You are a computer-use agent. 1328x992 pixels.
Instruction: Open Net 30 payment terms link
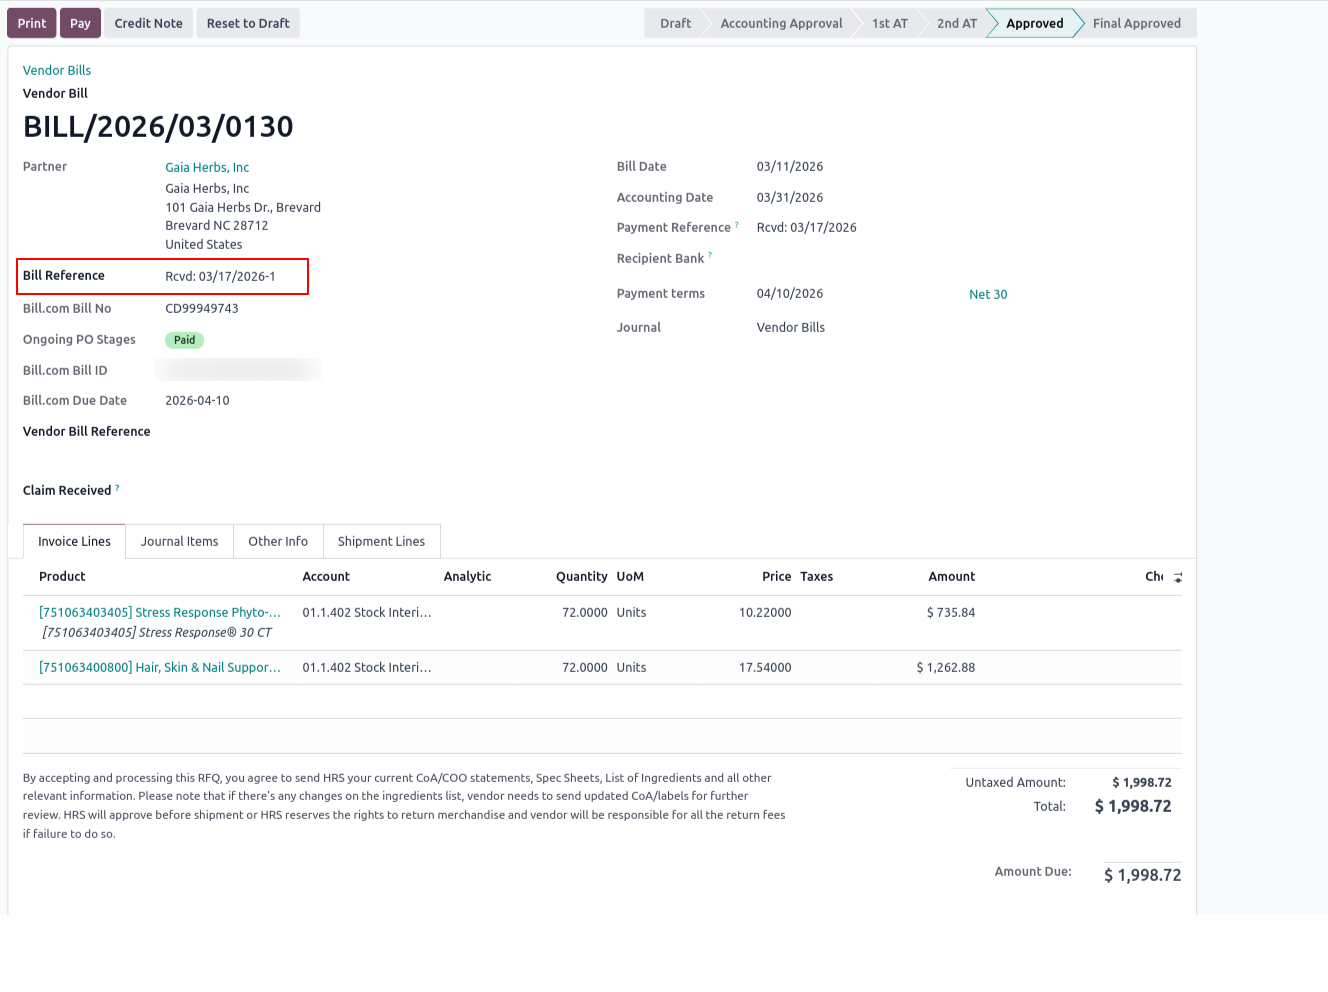pyautogui.click(x=988, y=294)
